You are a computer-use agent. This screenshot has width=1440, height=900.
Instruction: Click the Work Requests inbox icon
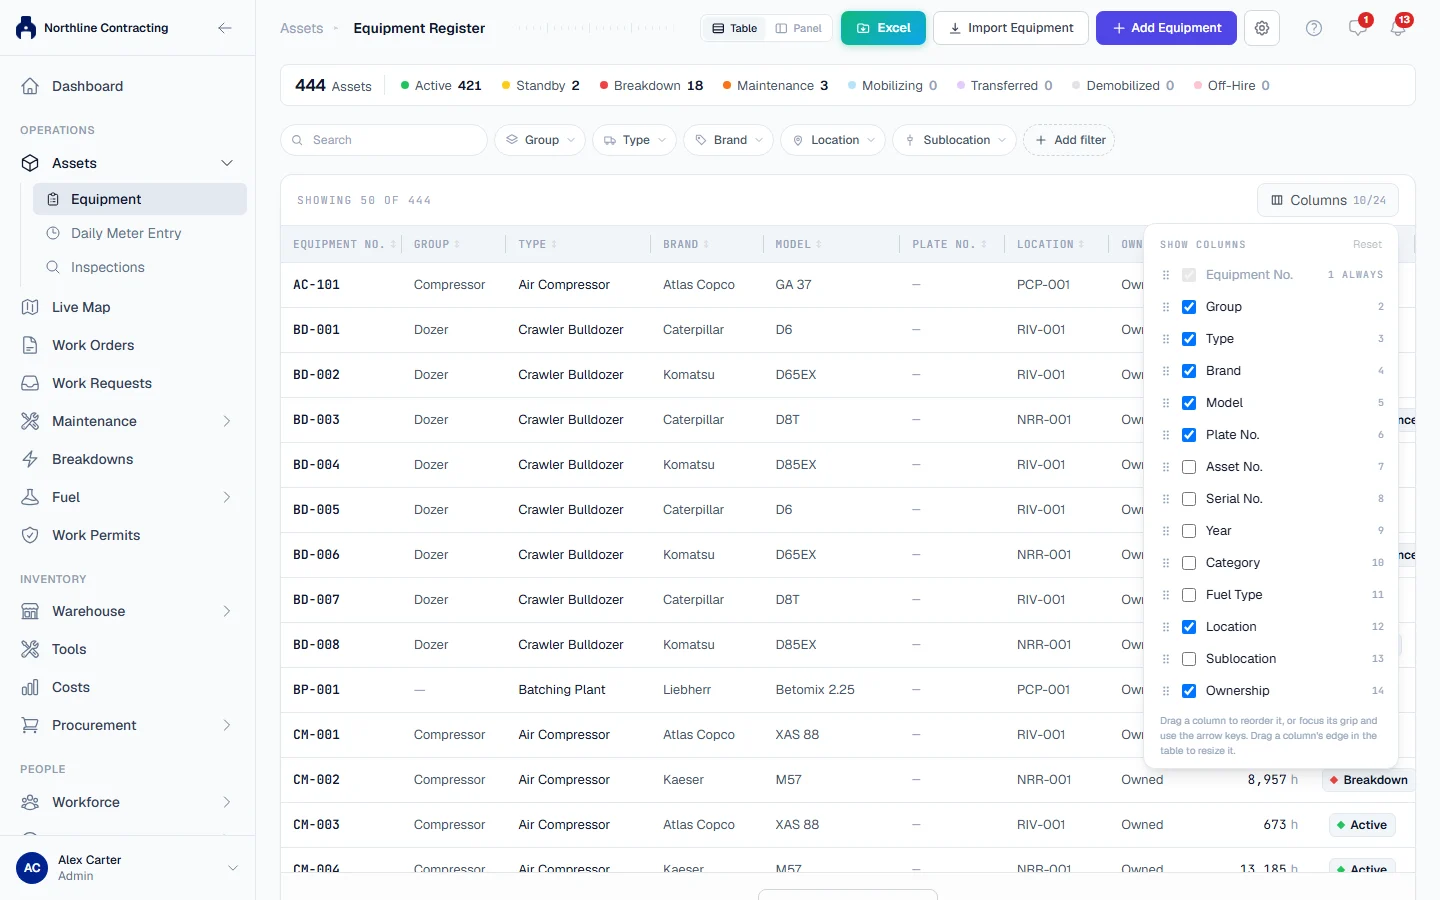30,383
